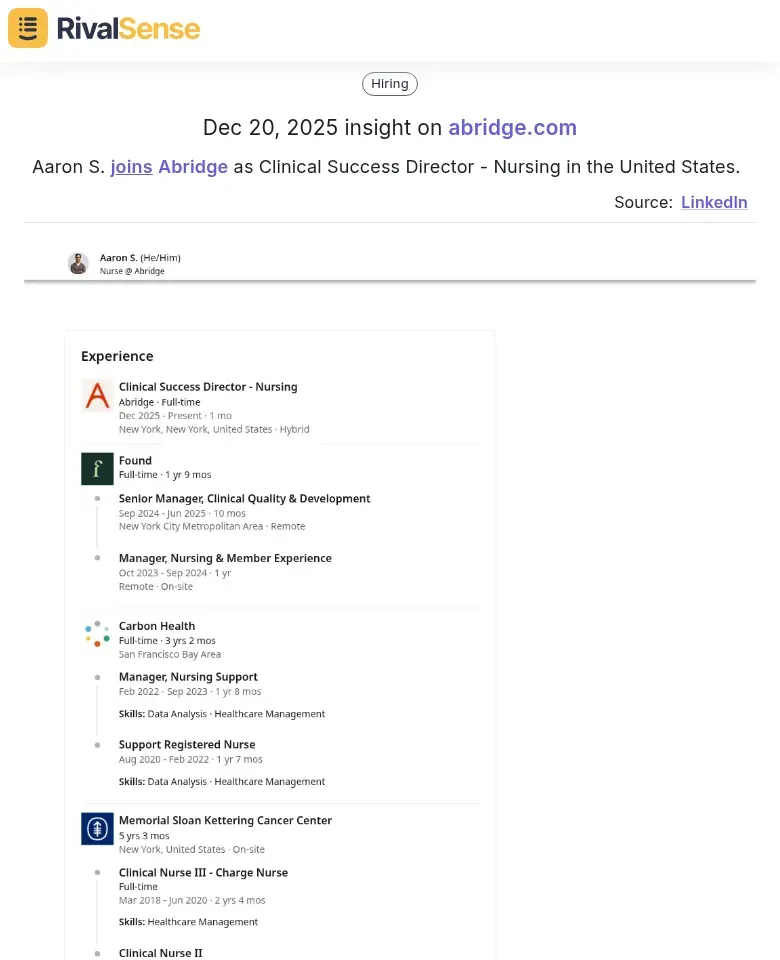Select the Carbon Health dotted logo
The image size is (780, 960).
click(97, 632)
